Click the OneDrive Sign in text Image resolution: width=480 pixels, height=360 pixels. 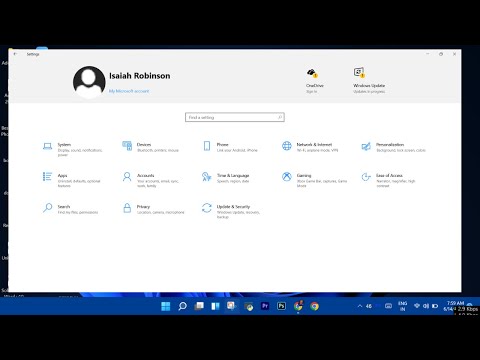point(312,91)
